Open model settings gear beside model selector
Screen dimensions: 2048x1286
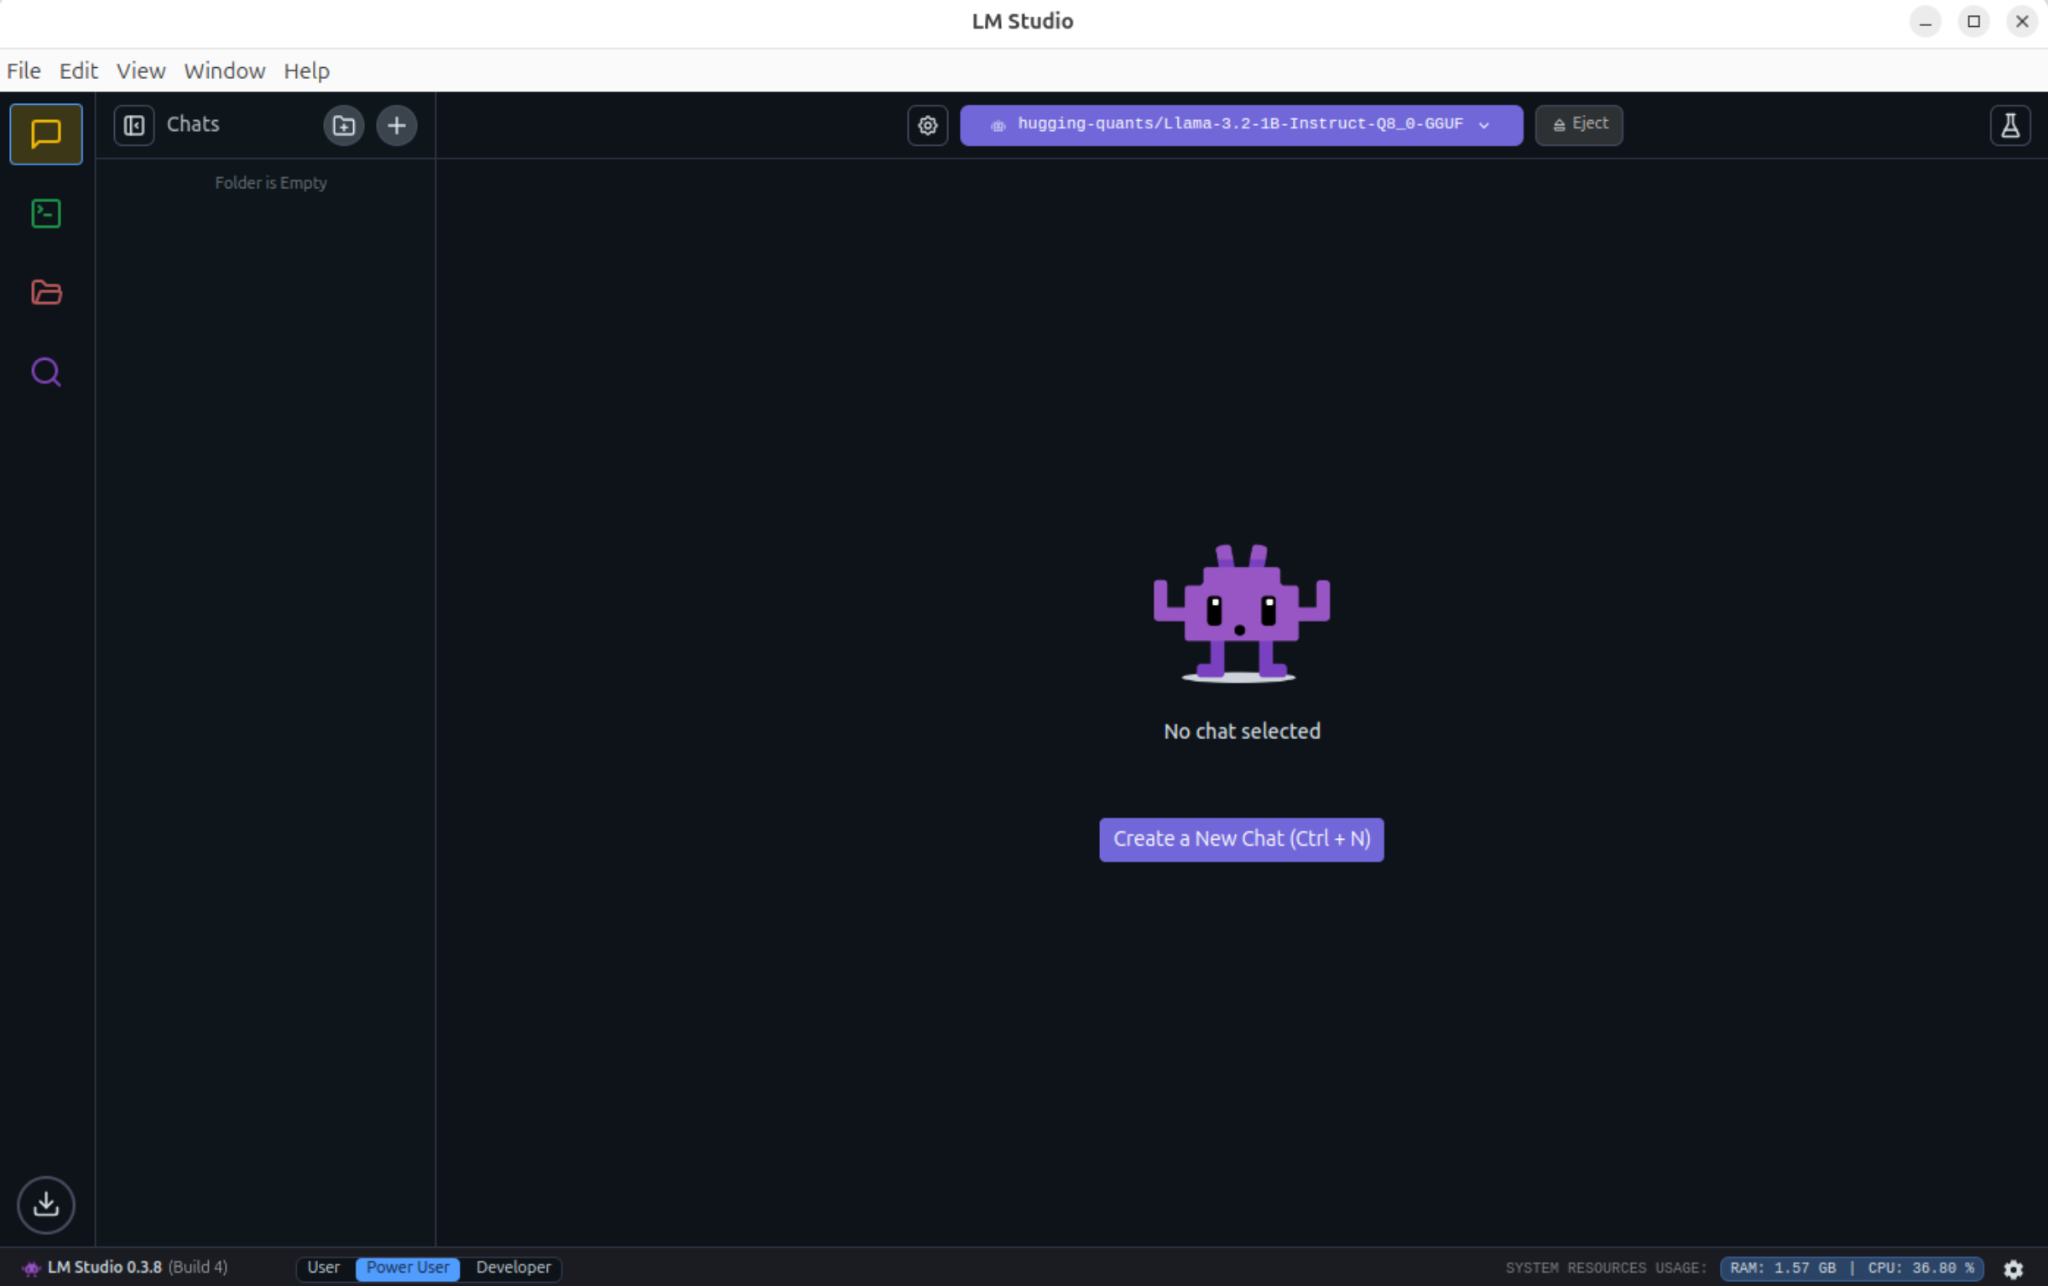point(927,125)
